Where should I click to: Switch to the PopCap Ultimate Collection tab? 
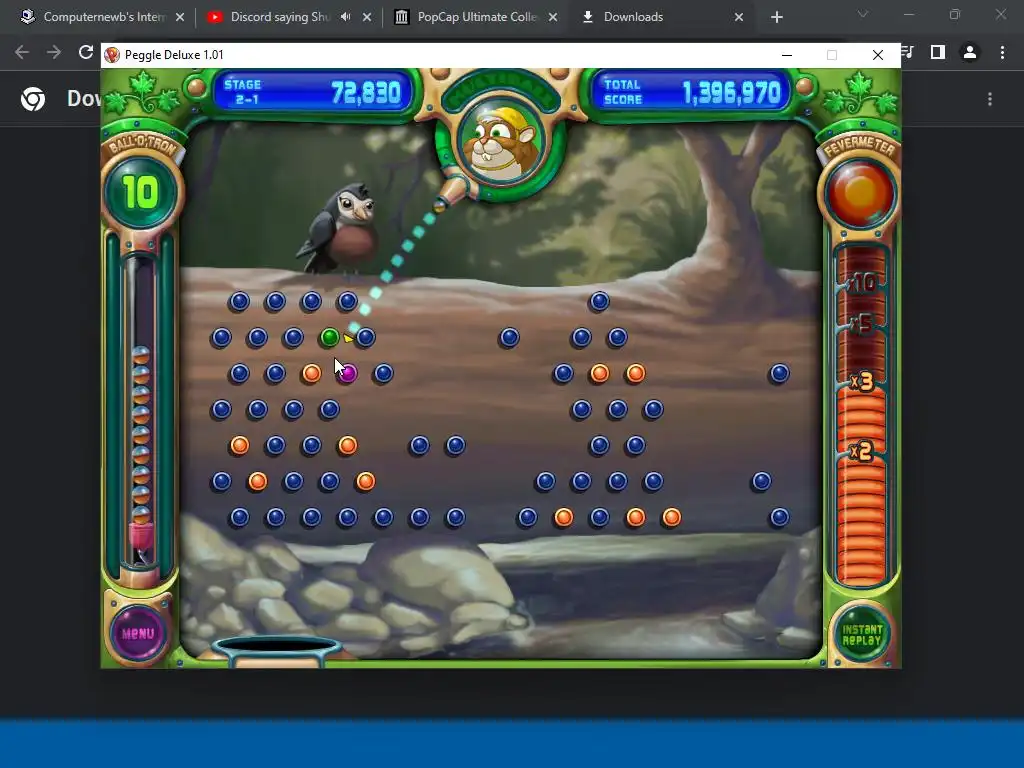click(x=477, y=17)
